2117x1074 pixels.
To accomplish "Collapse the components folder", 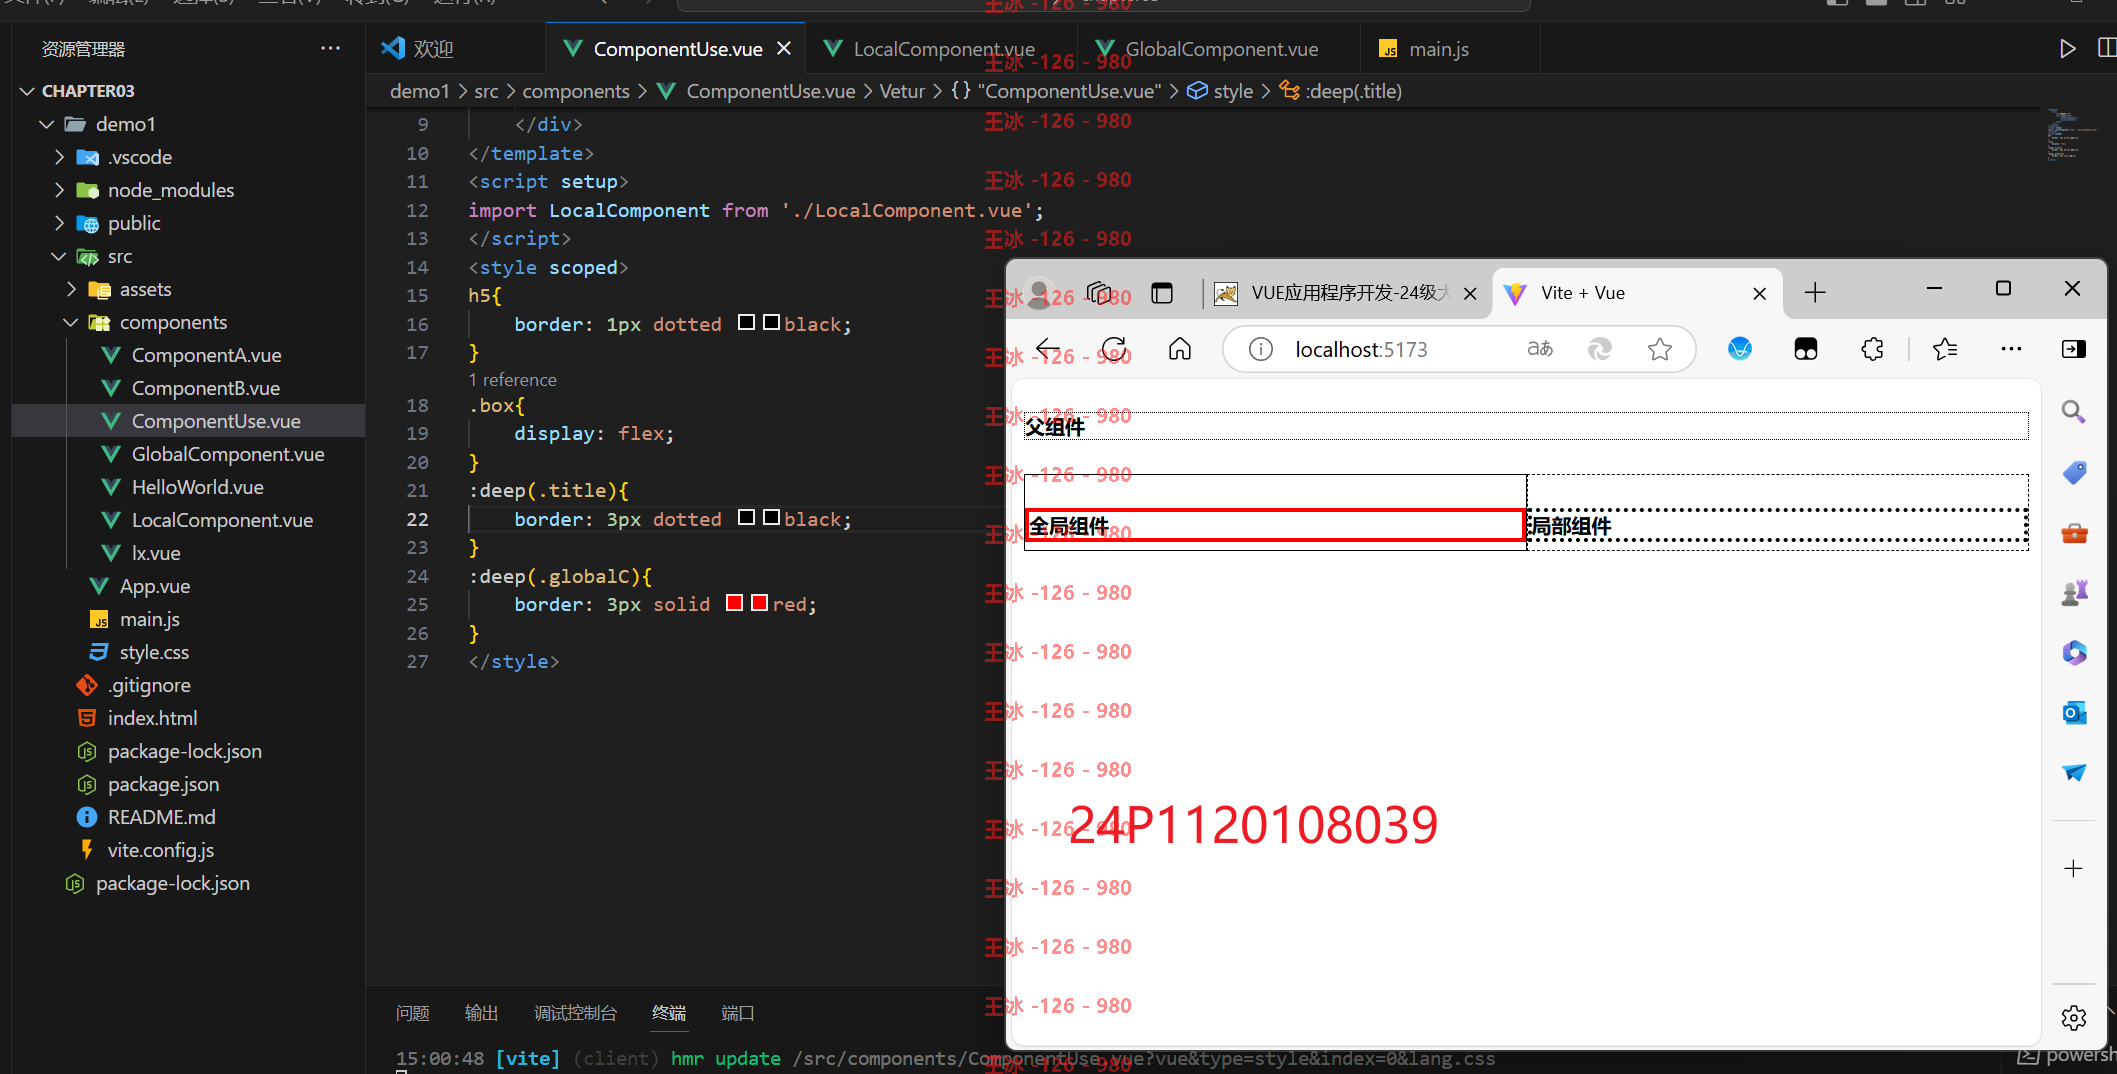I will pyautogui.click(x=71, y=322).
